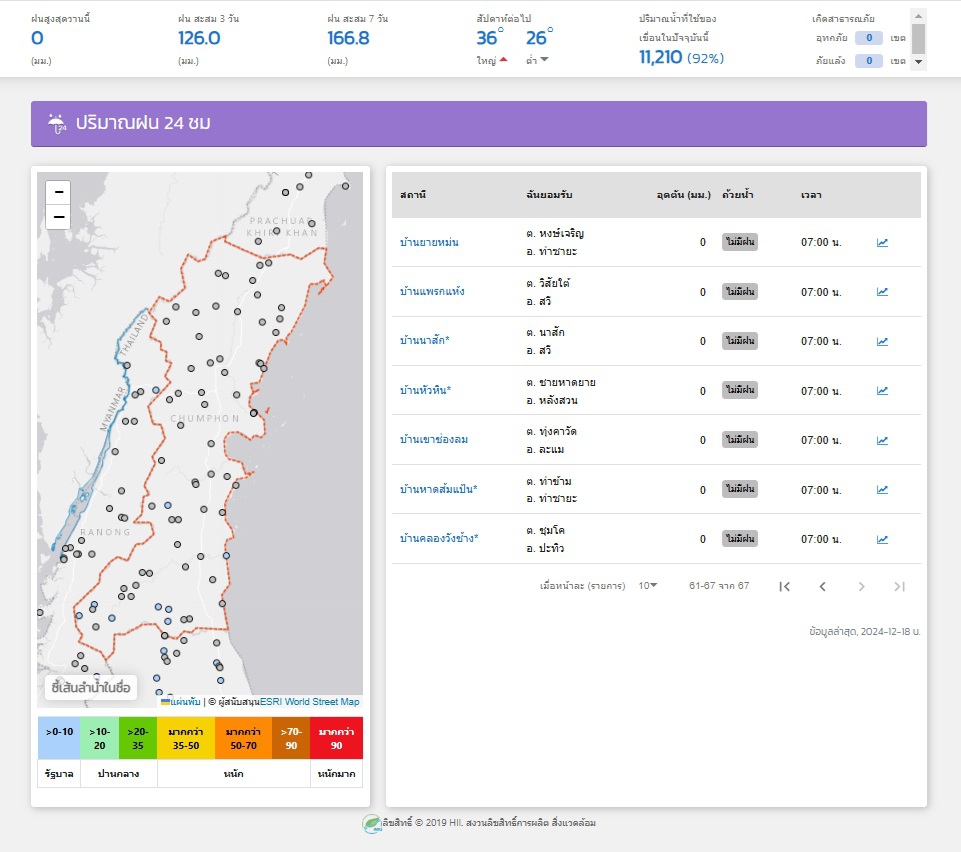Select the 50-70 orange legend swatch
Screen dimensions: 961x852
[243, 738]
